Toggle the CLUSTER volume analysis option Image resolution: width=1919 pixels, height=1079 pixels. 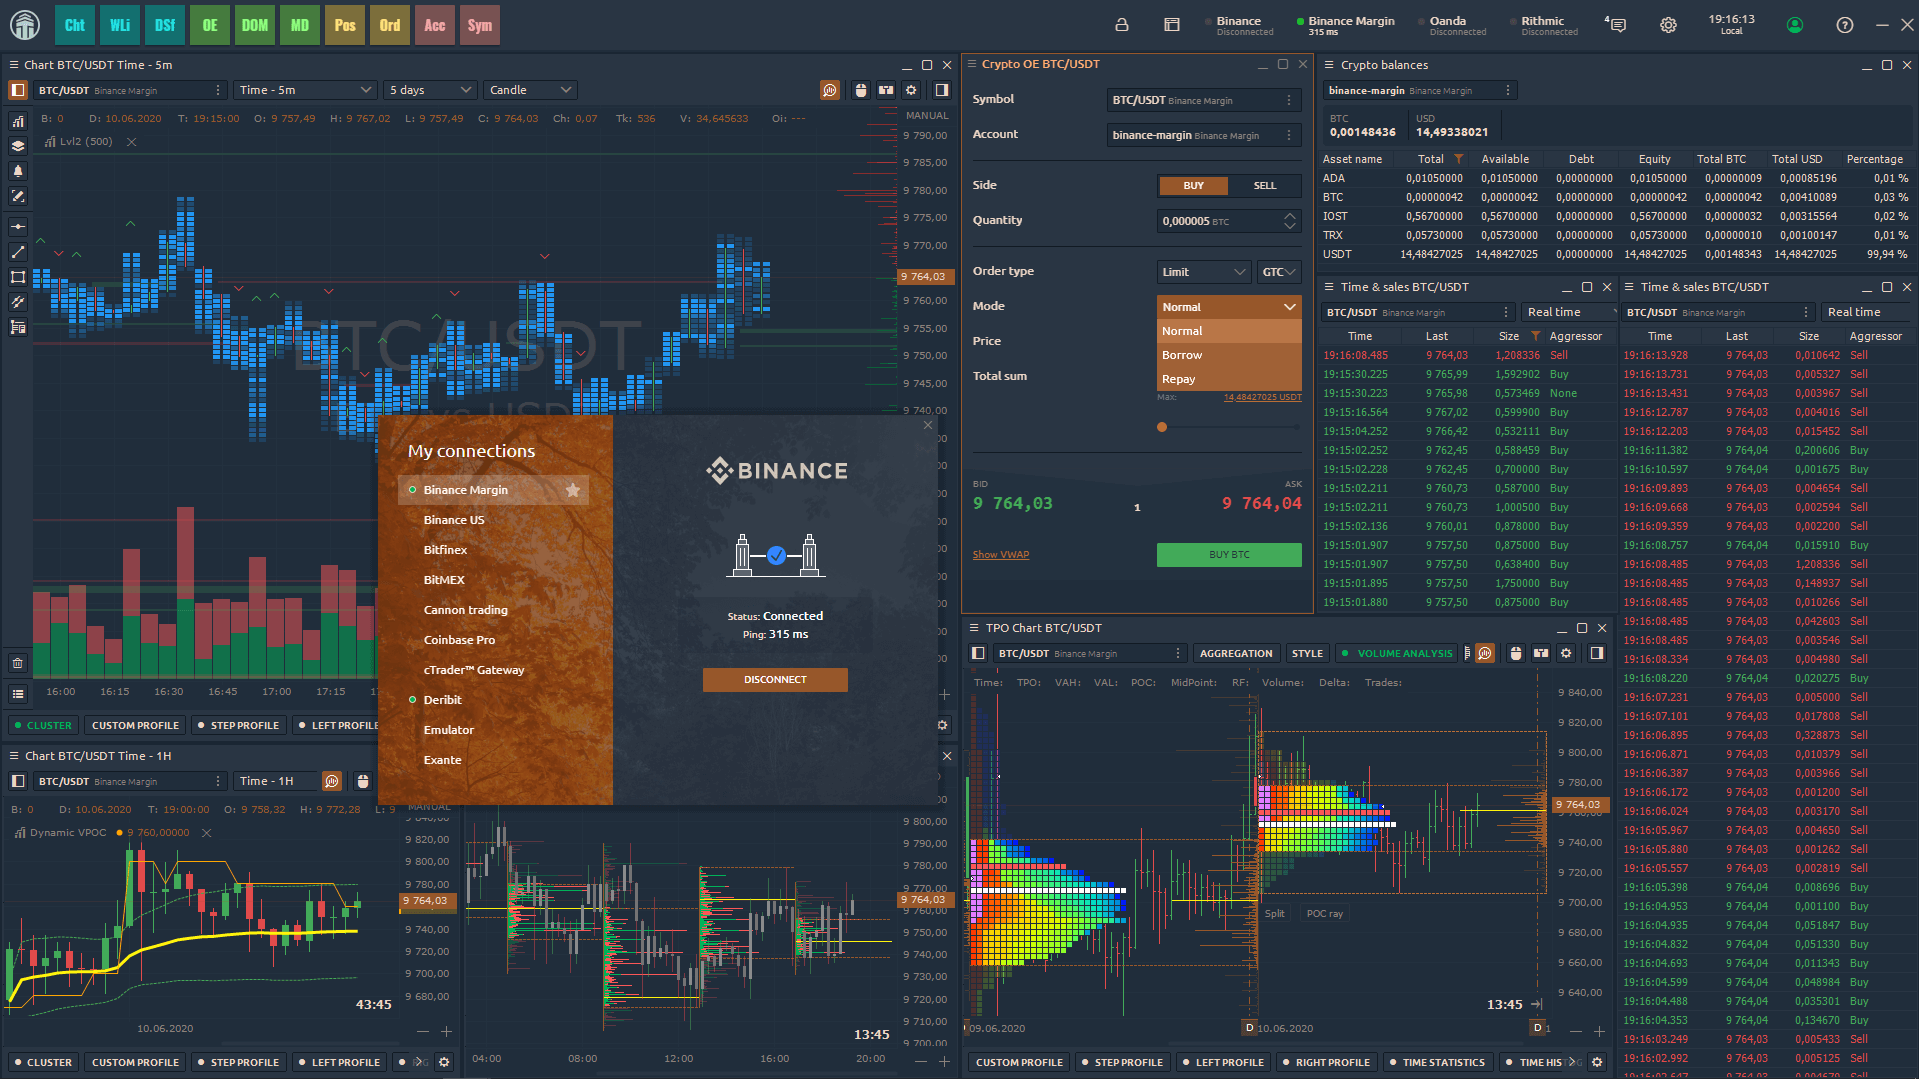pyautogui.click(x=43, y=725)
